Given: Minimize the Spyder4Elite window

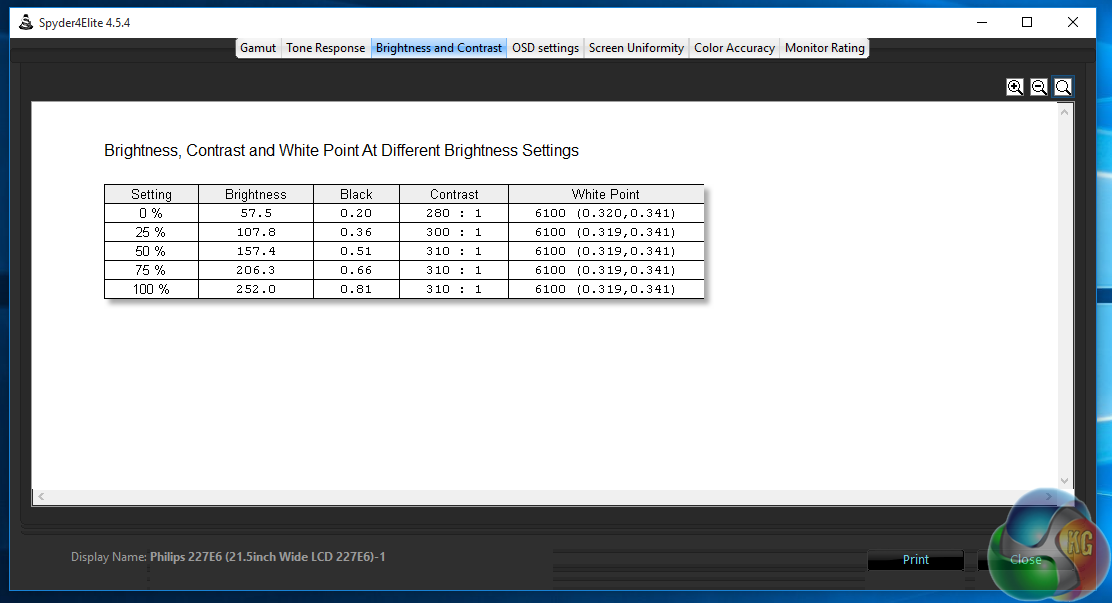Looking at the screenshot, I should [x=982, y=23].
